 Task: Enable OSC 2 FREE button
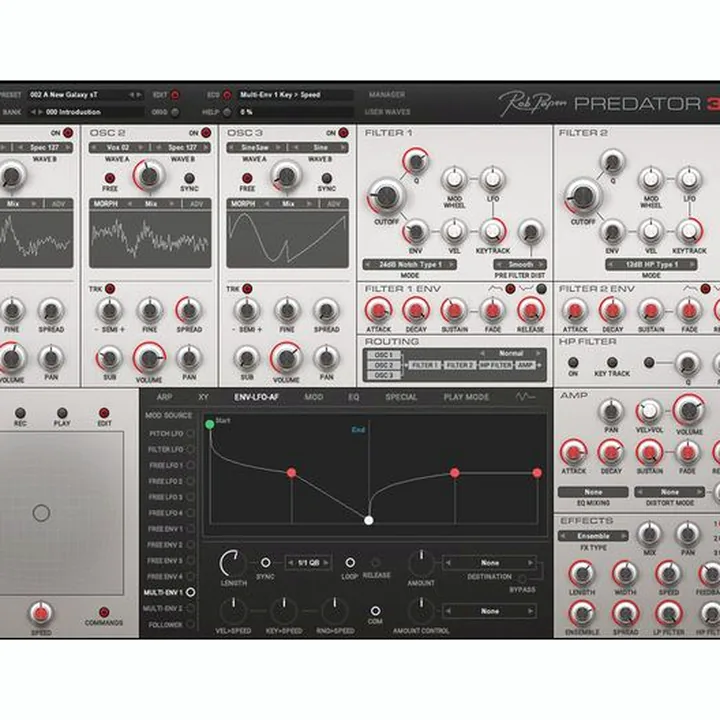[110, 178]
